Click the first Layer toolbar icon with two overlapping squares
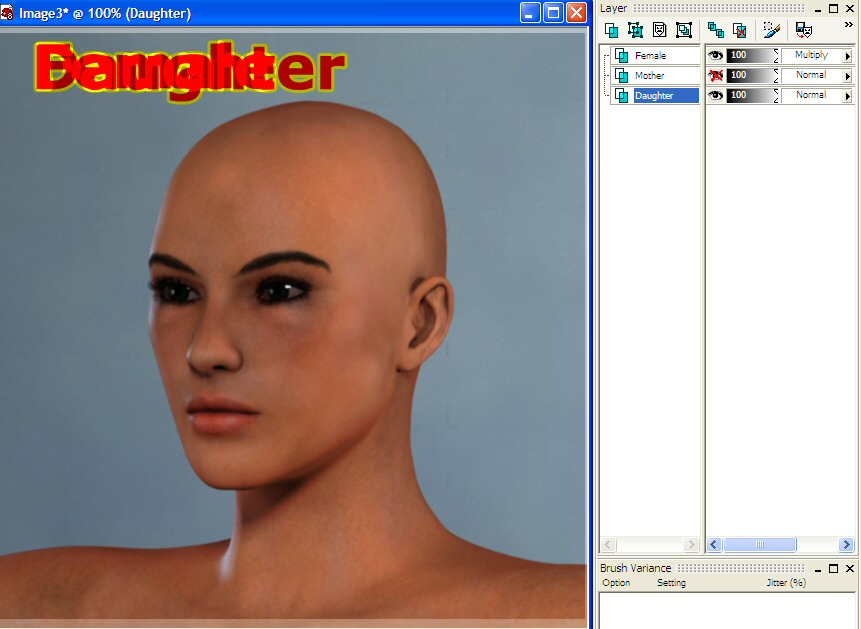 pyautogui.click(x=611, y=30)
